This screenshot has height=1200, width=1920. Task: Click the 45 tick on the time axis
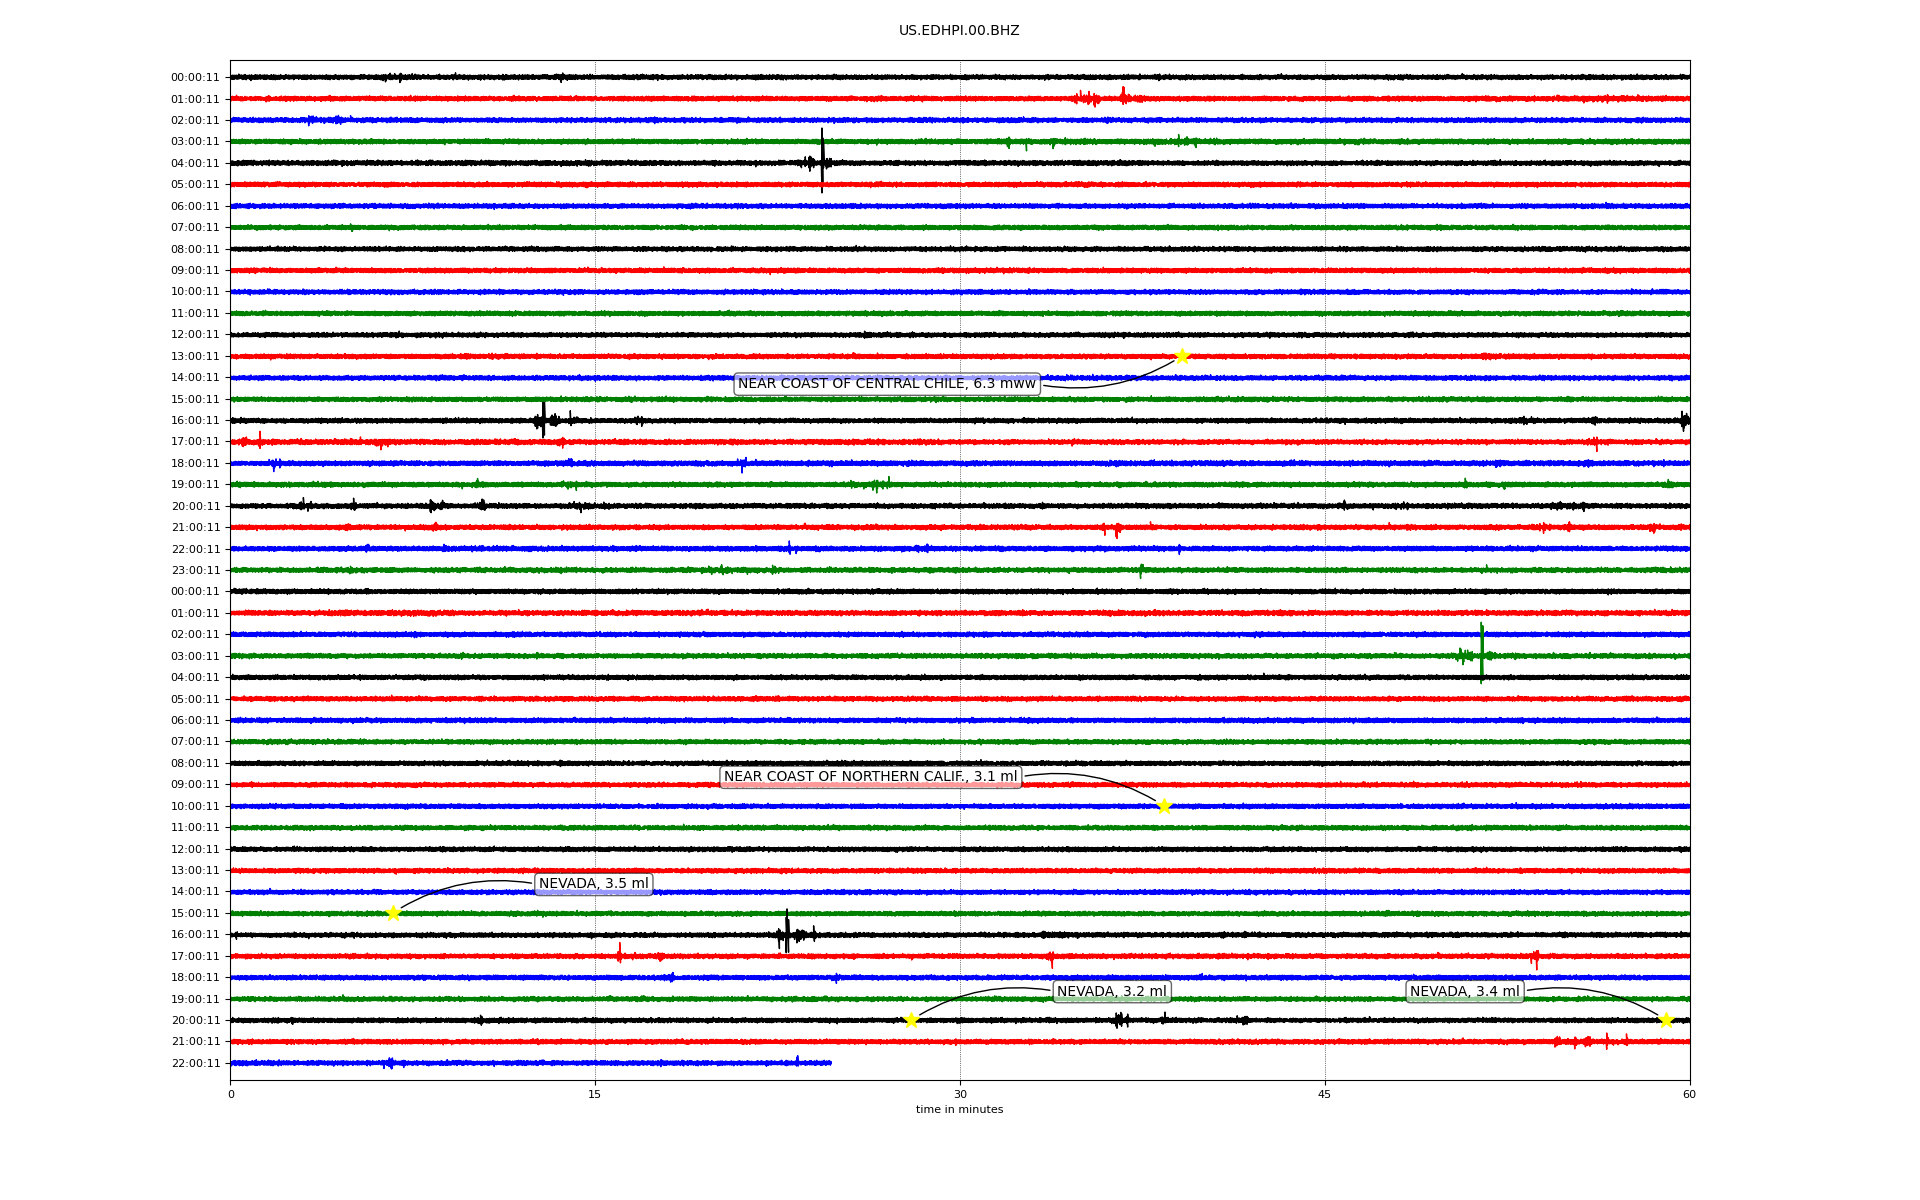point(1324,1094)
